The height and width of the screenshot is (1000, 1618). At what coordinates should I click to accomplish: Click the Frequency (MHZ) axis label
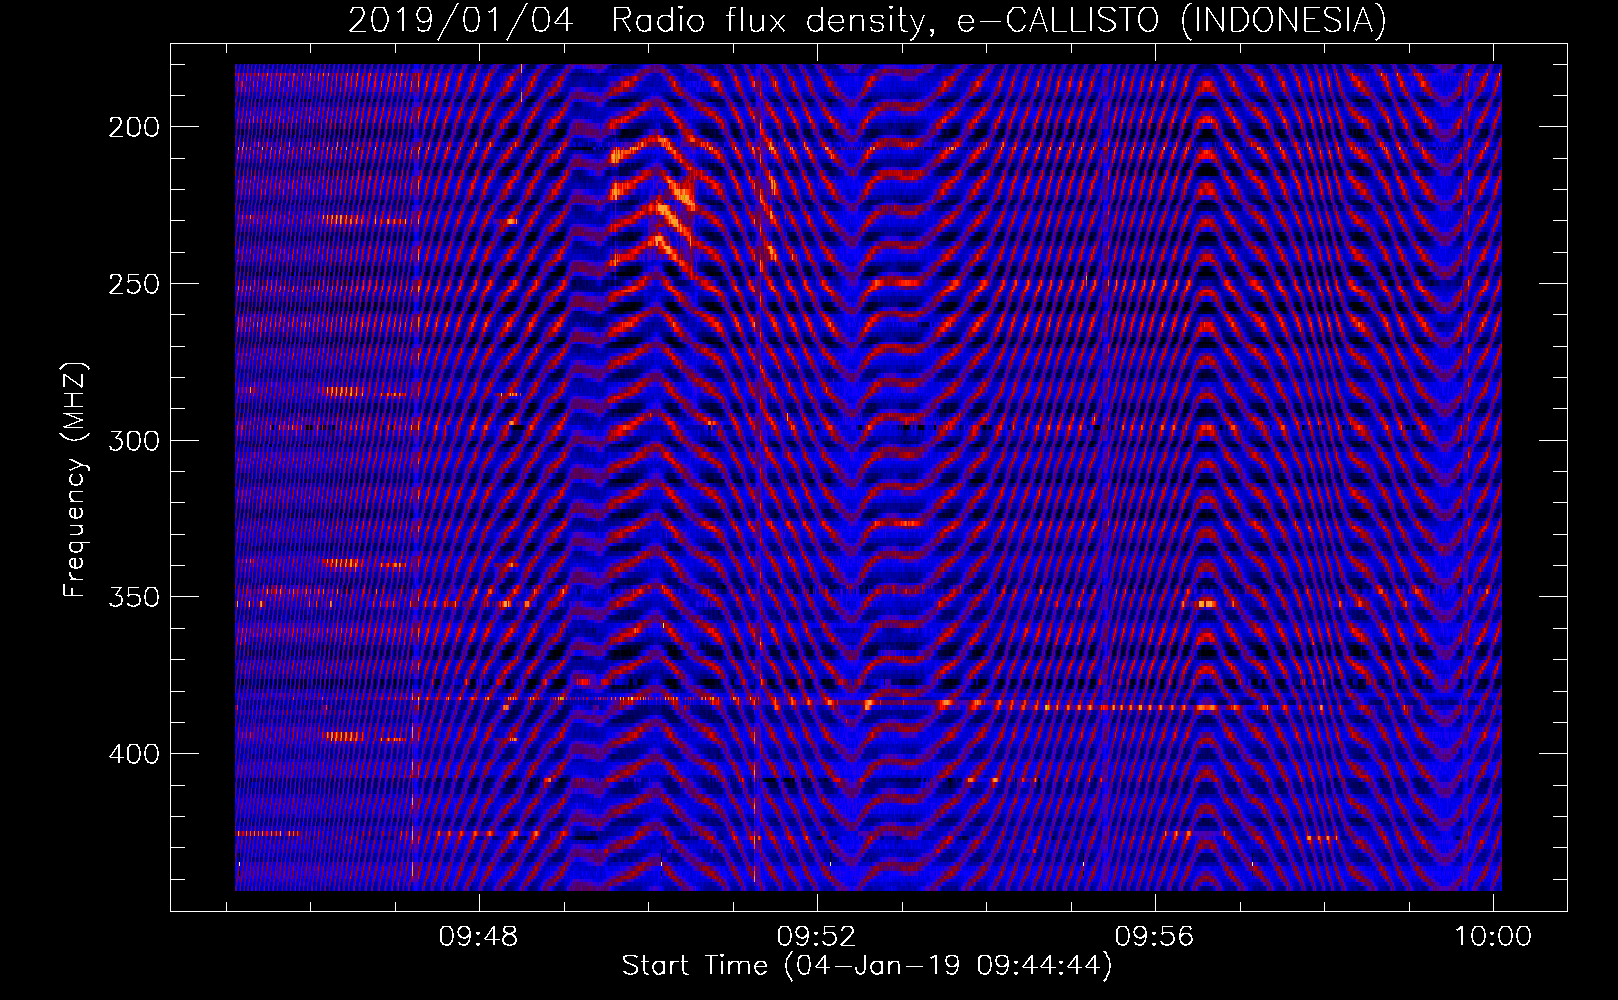click(75, 480)
